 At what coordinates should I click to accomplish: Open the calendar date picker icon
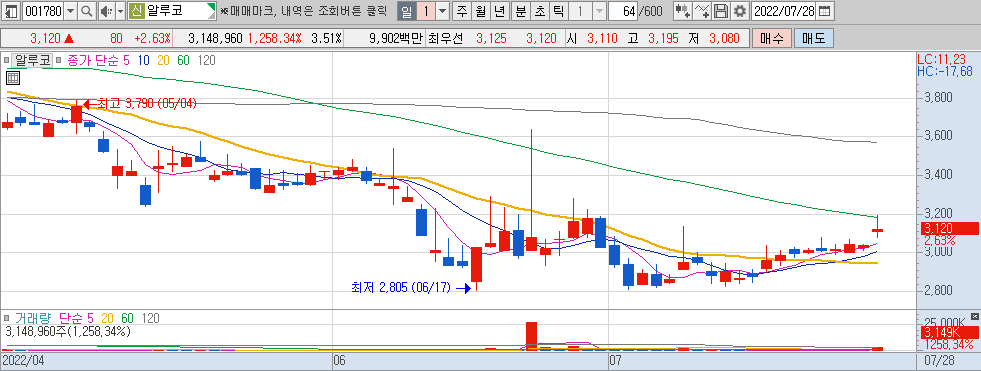click(x=825, y=11)
